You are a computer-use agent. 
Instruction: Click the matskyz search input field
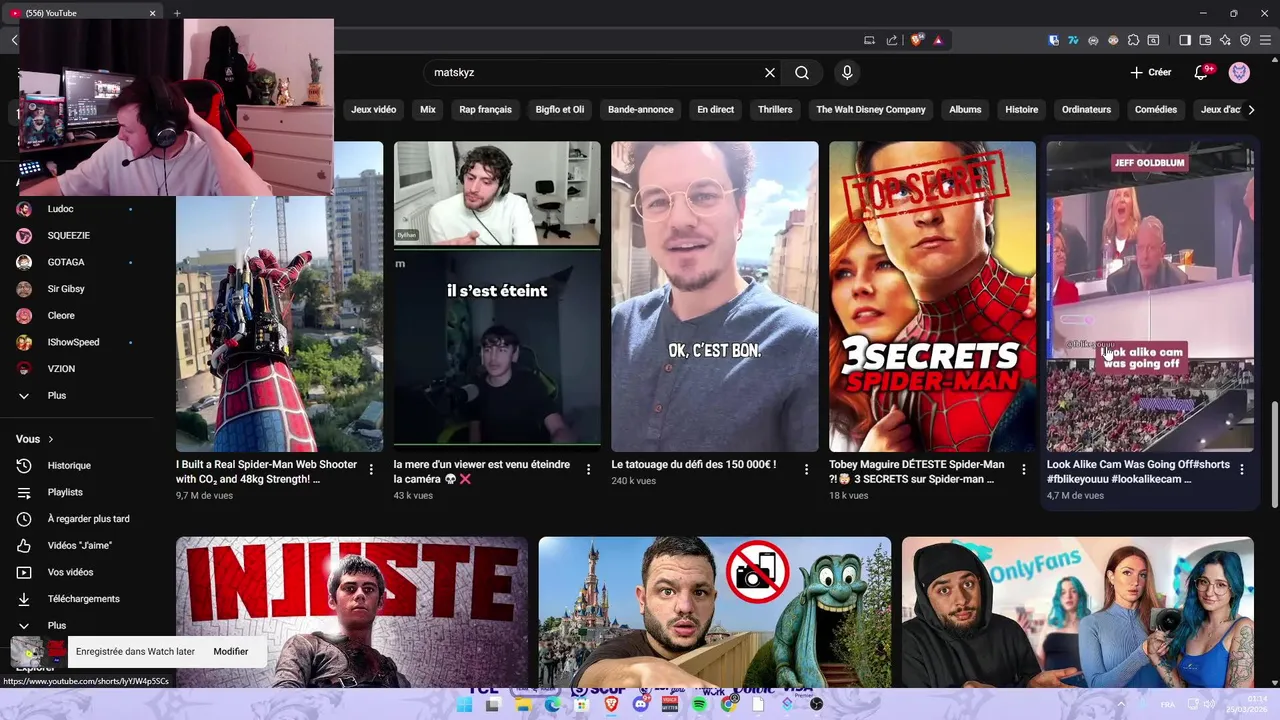pyautogui.click(x=595, y=73)
